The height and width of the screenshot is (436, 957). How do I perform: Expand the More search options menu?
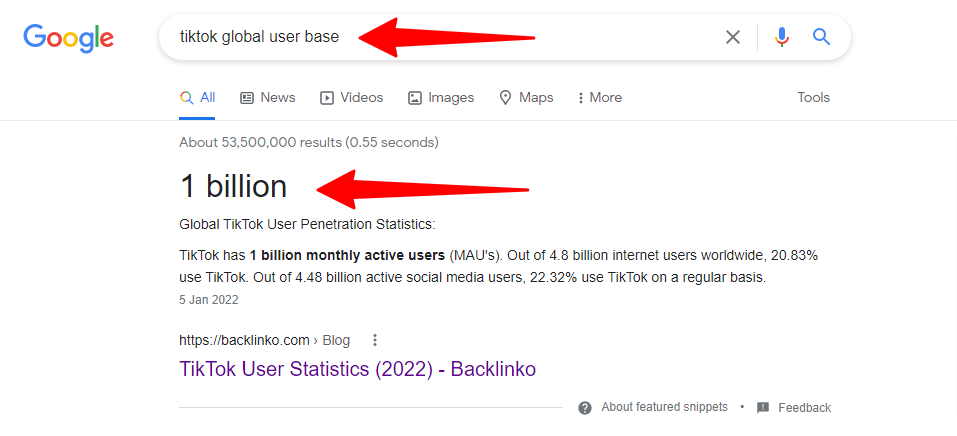(x=599, y=98)
